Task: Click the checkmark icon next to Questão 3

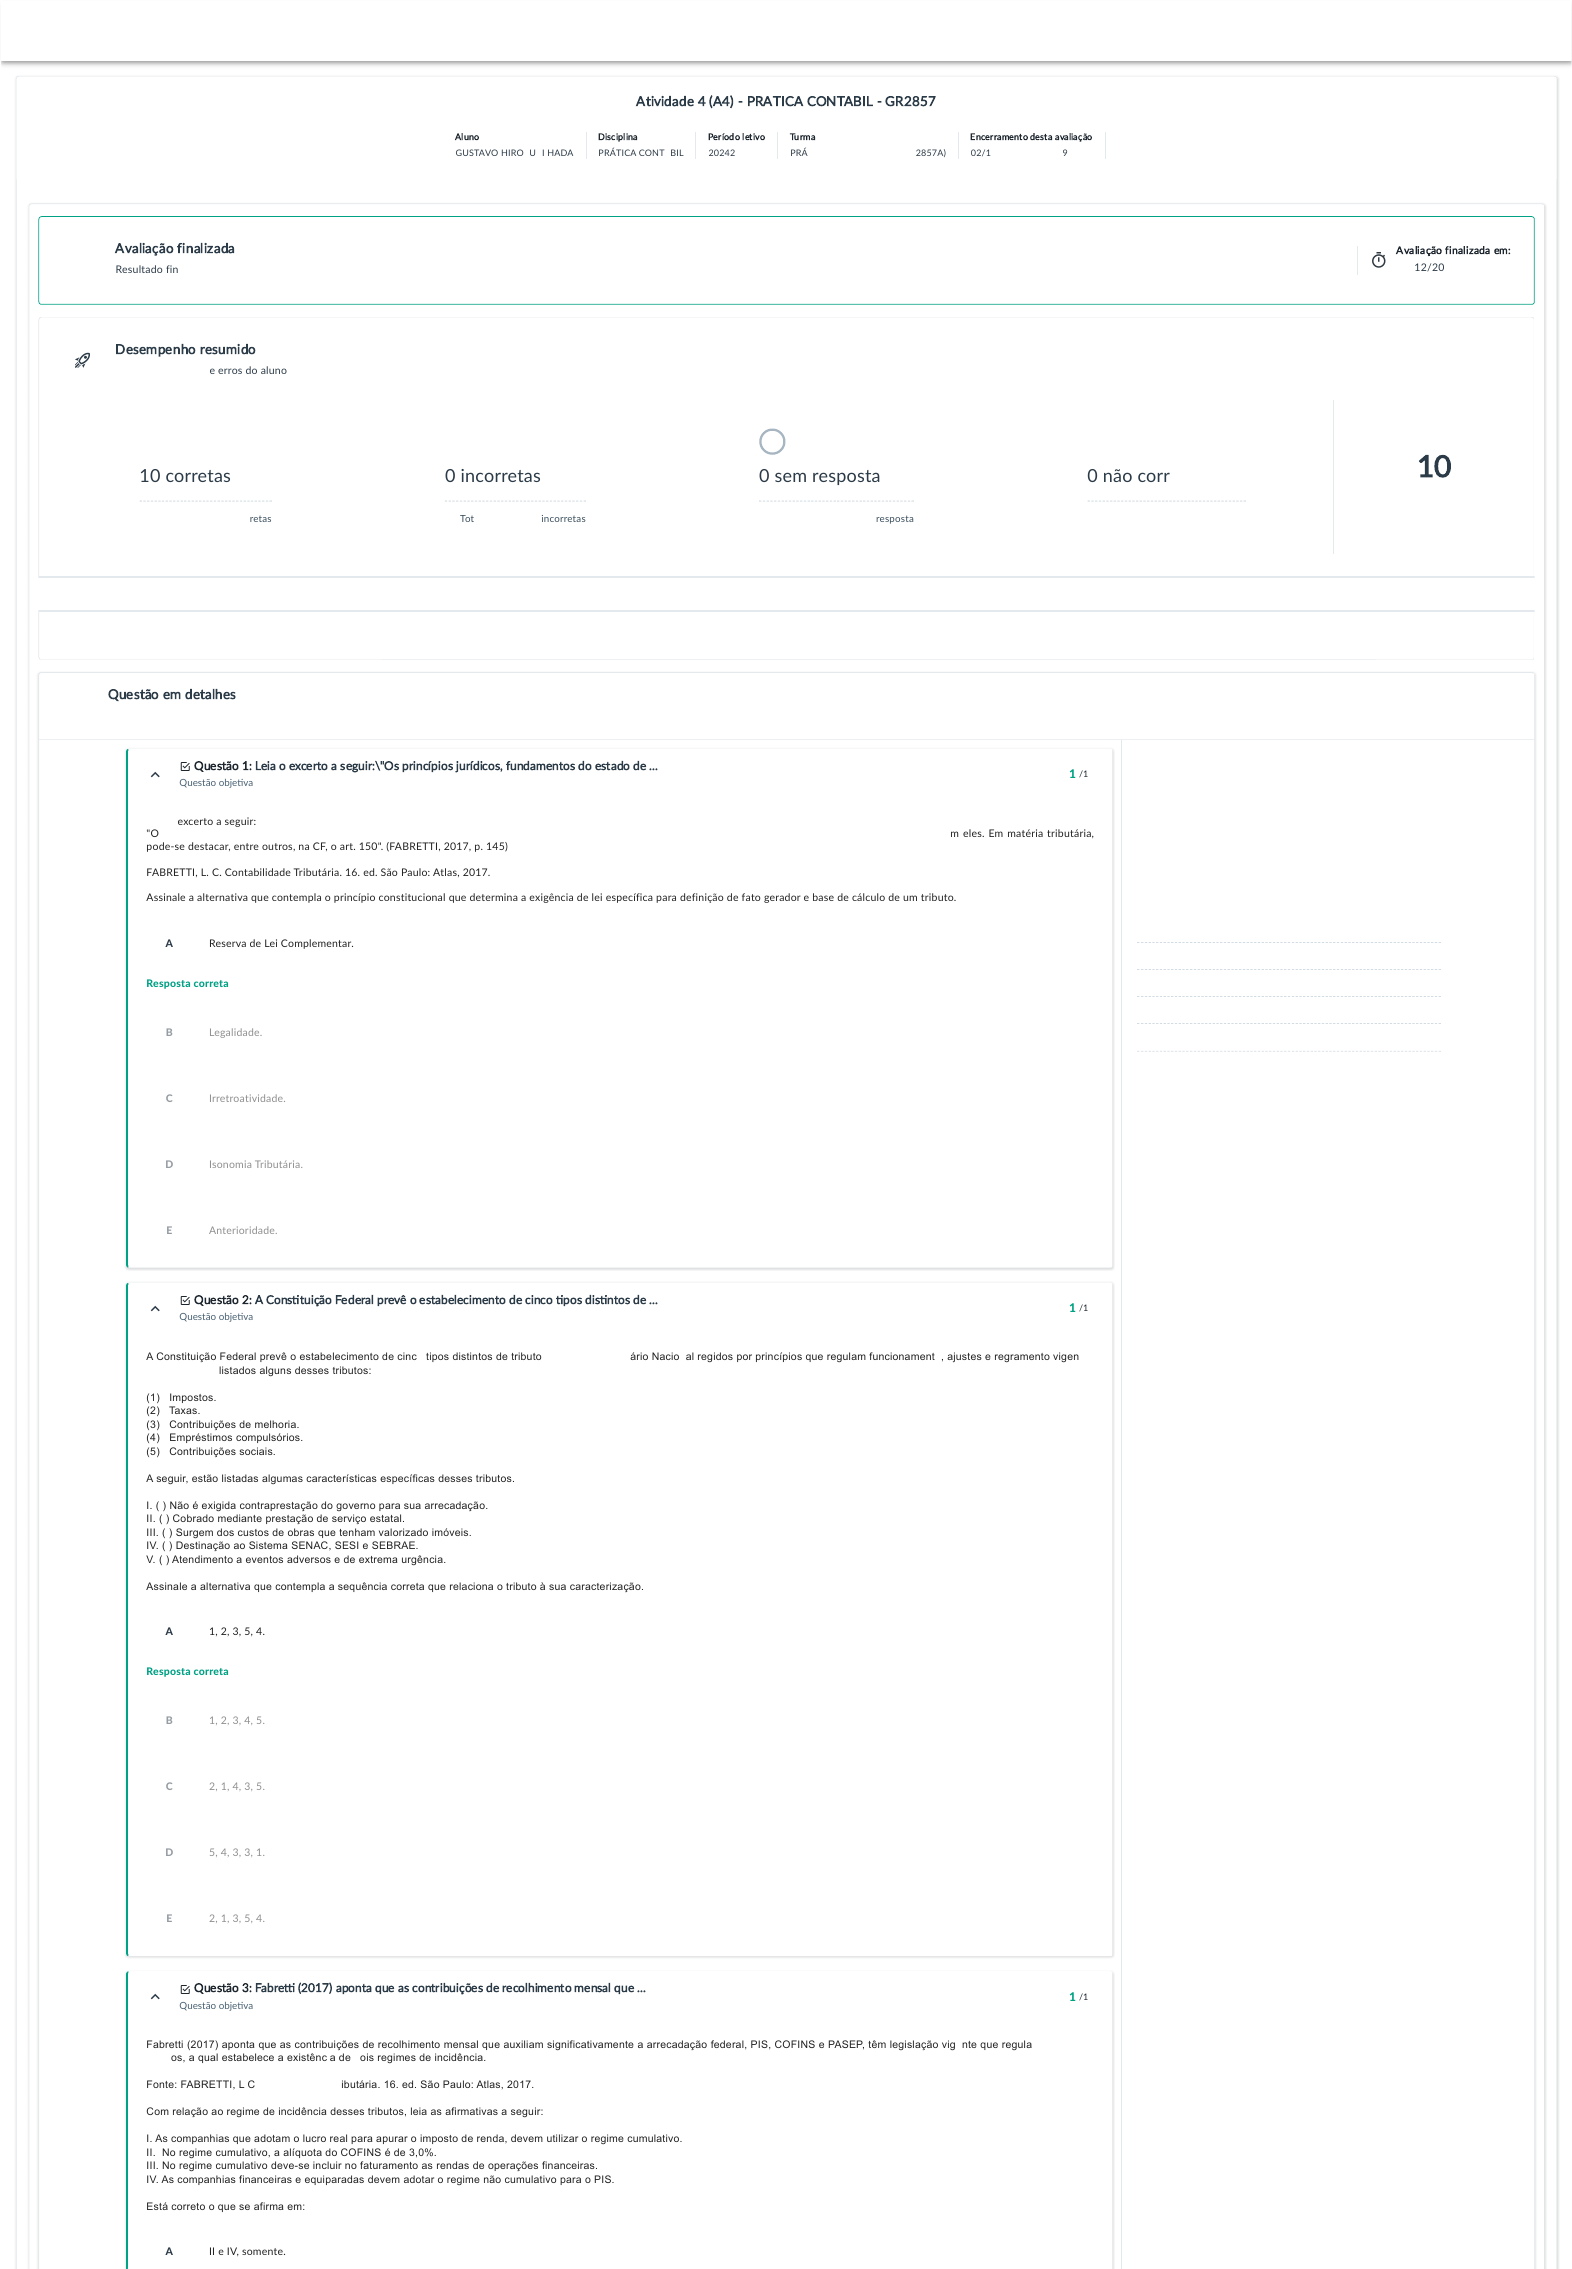Action: [x=185, y=1988]
